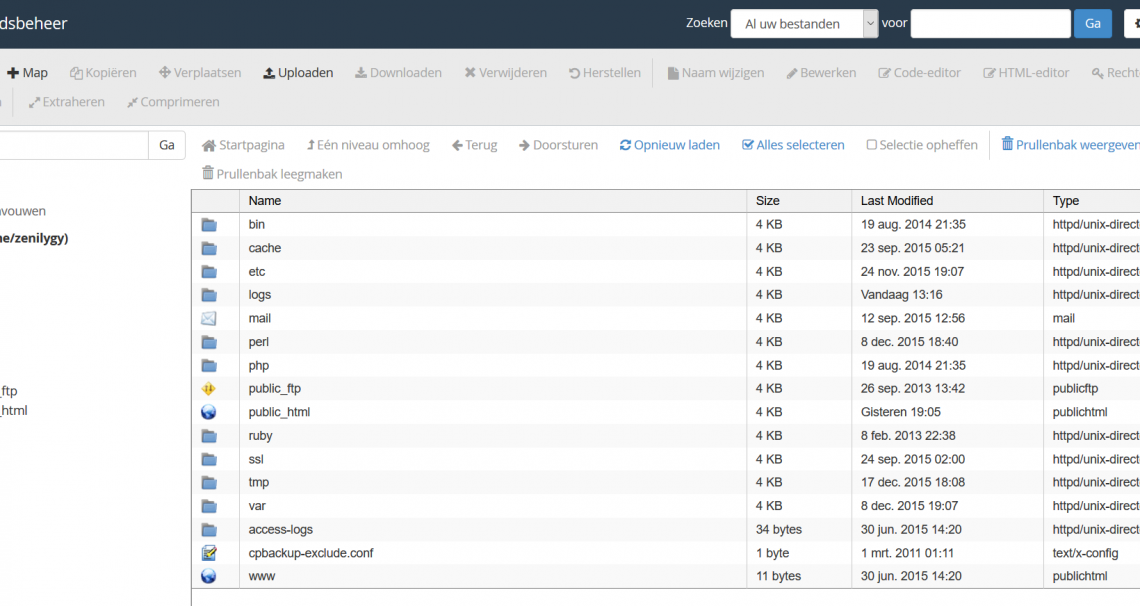Select the perl folder icon
Image resolution: width=1140 pixels, height=606 pixels.
coord(209,342)
